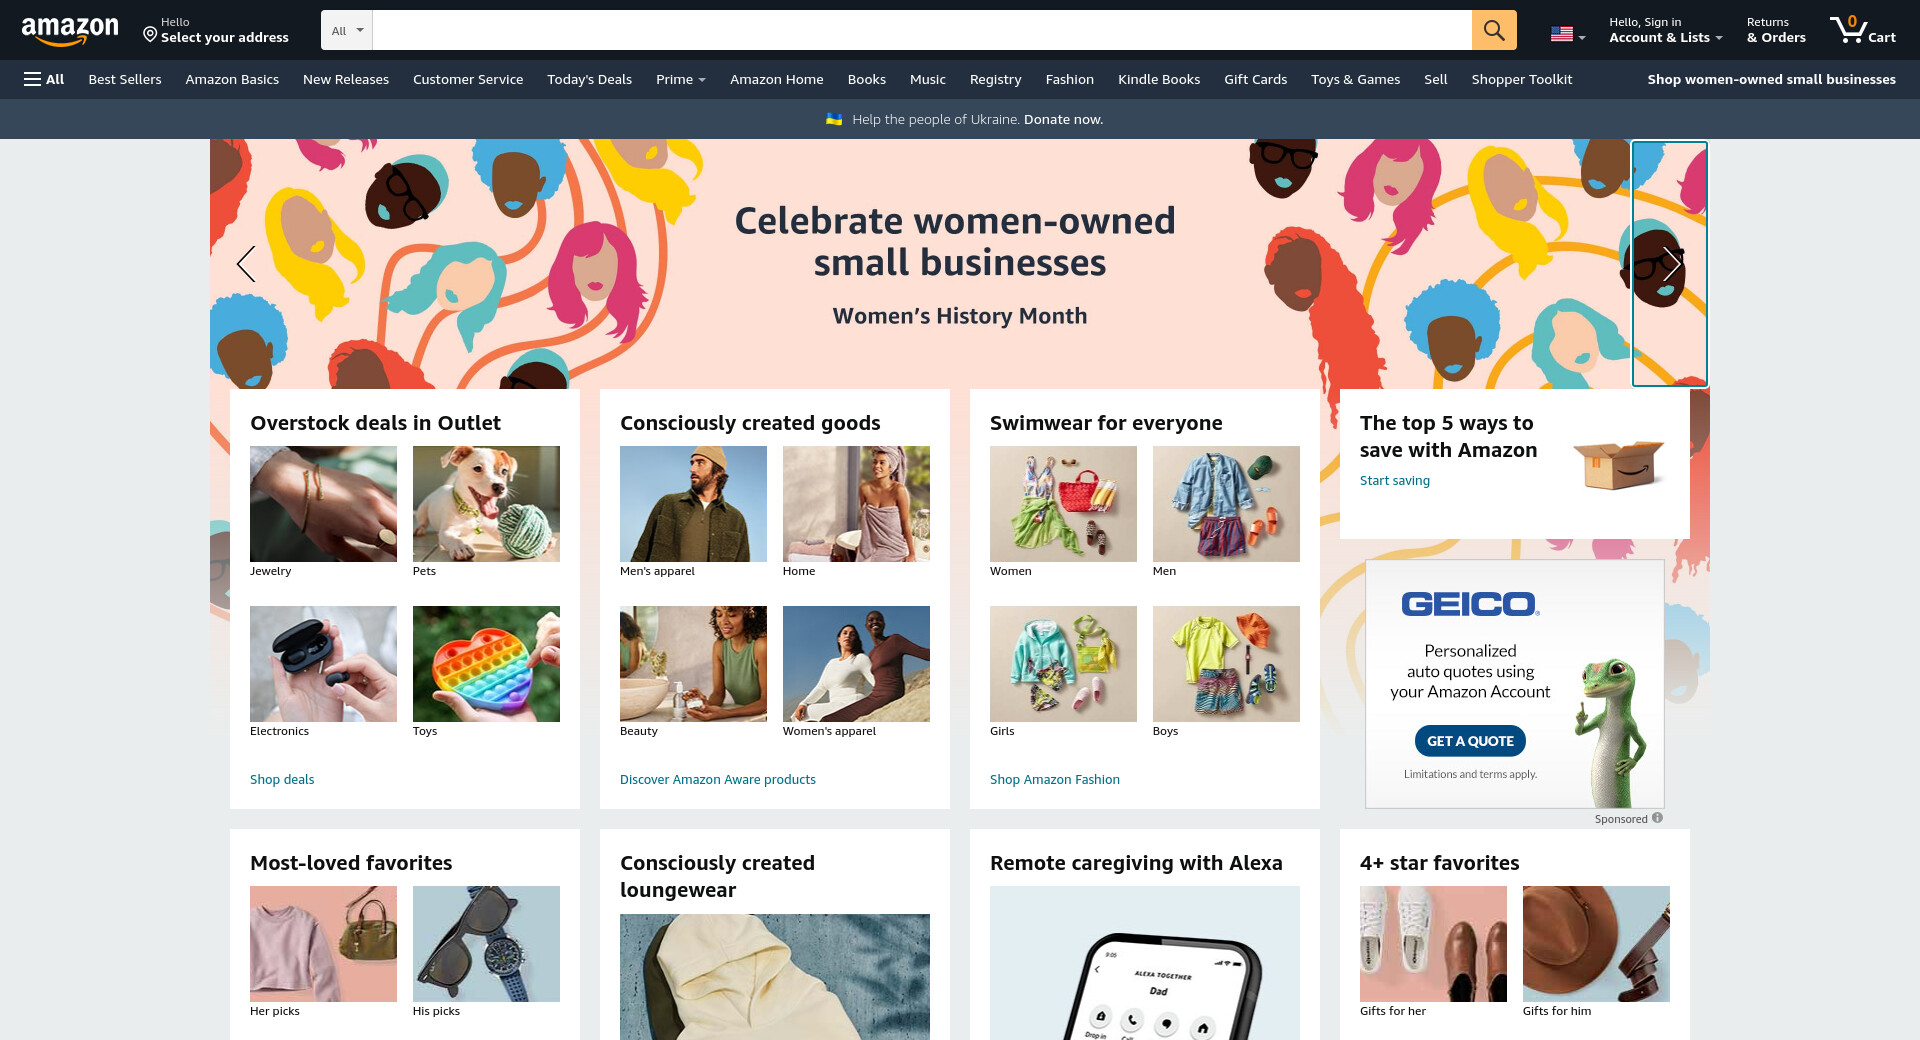Select Gift Cards from navigation bar
This screenshot has width=1920, height=1040.
[x=1255, y=79]
